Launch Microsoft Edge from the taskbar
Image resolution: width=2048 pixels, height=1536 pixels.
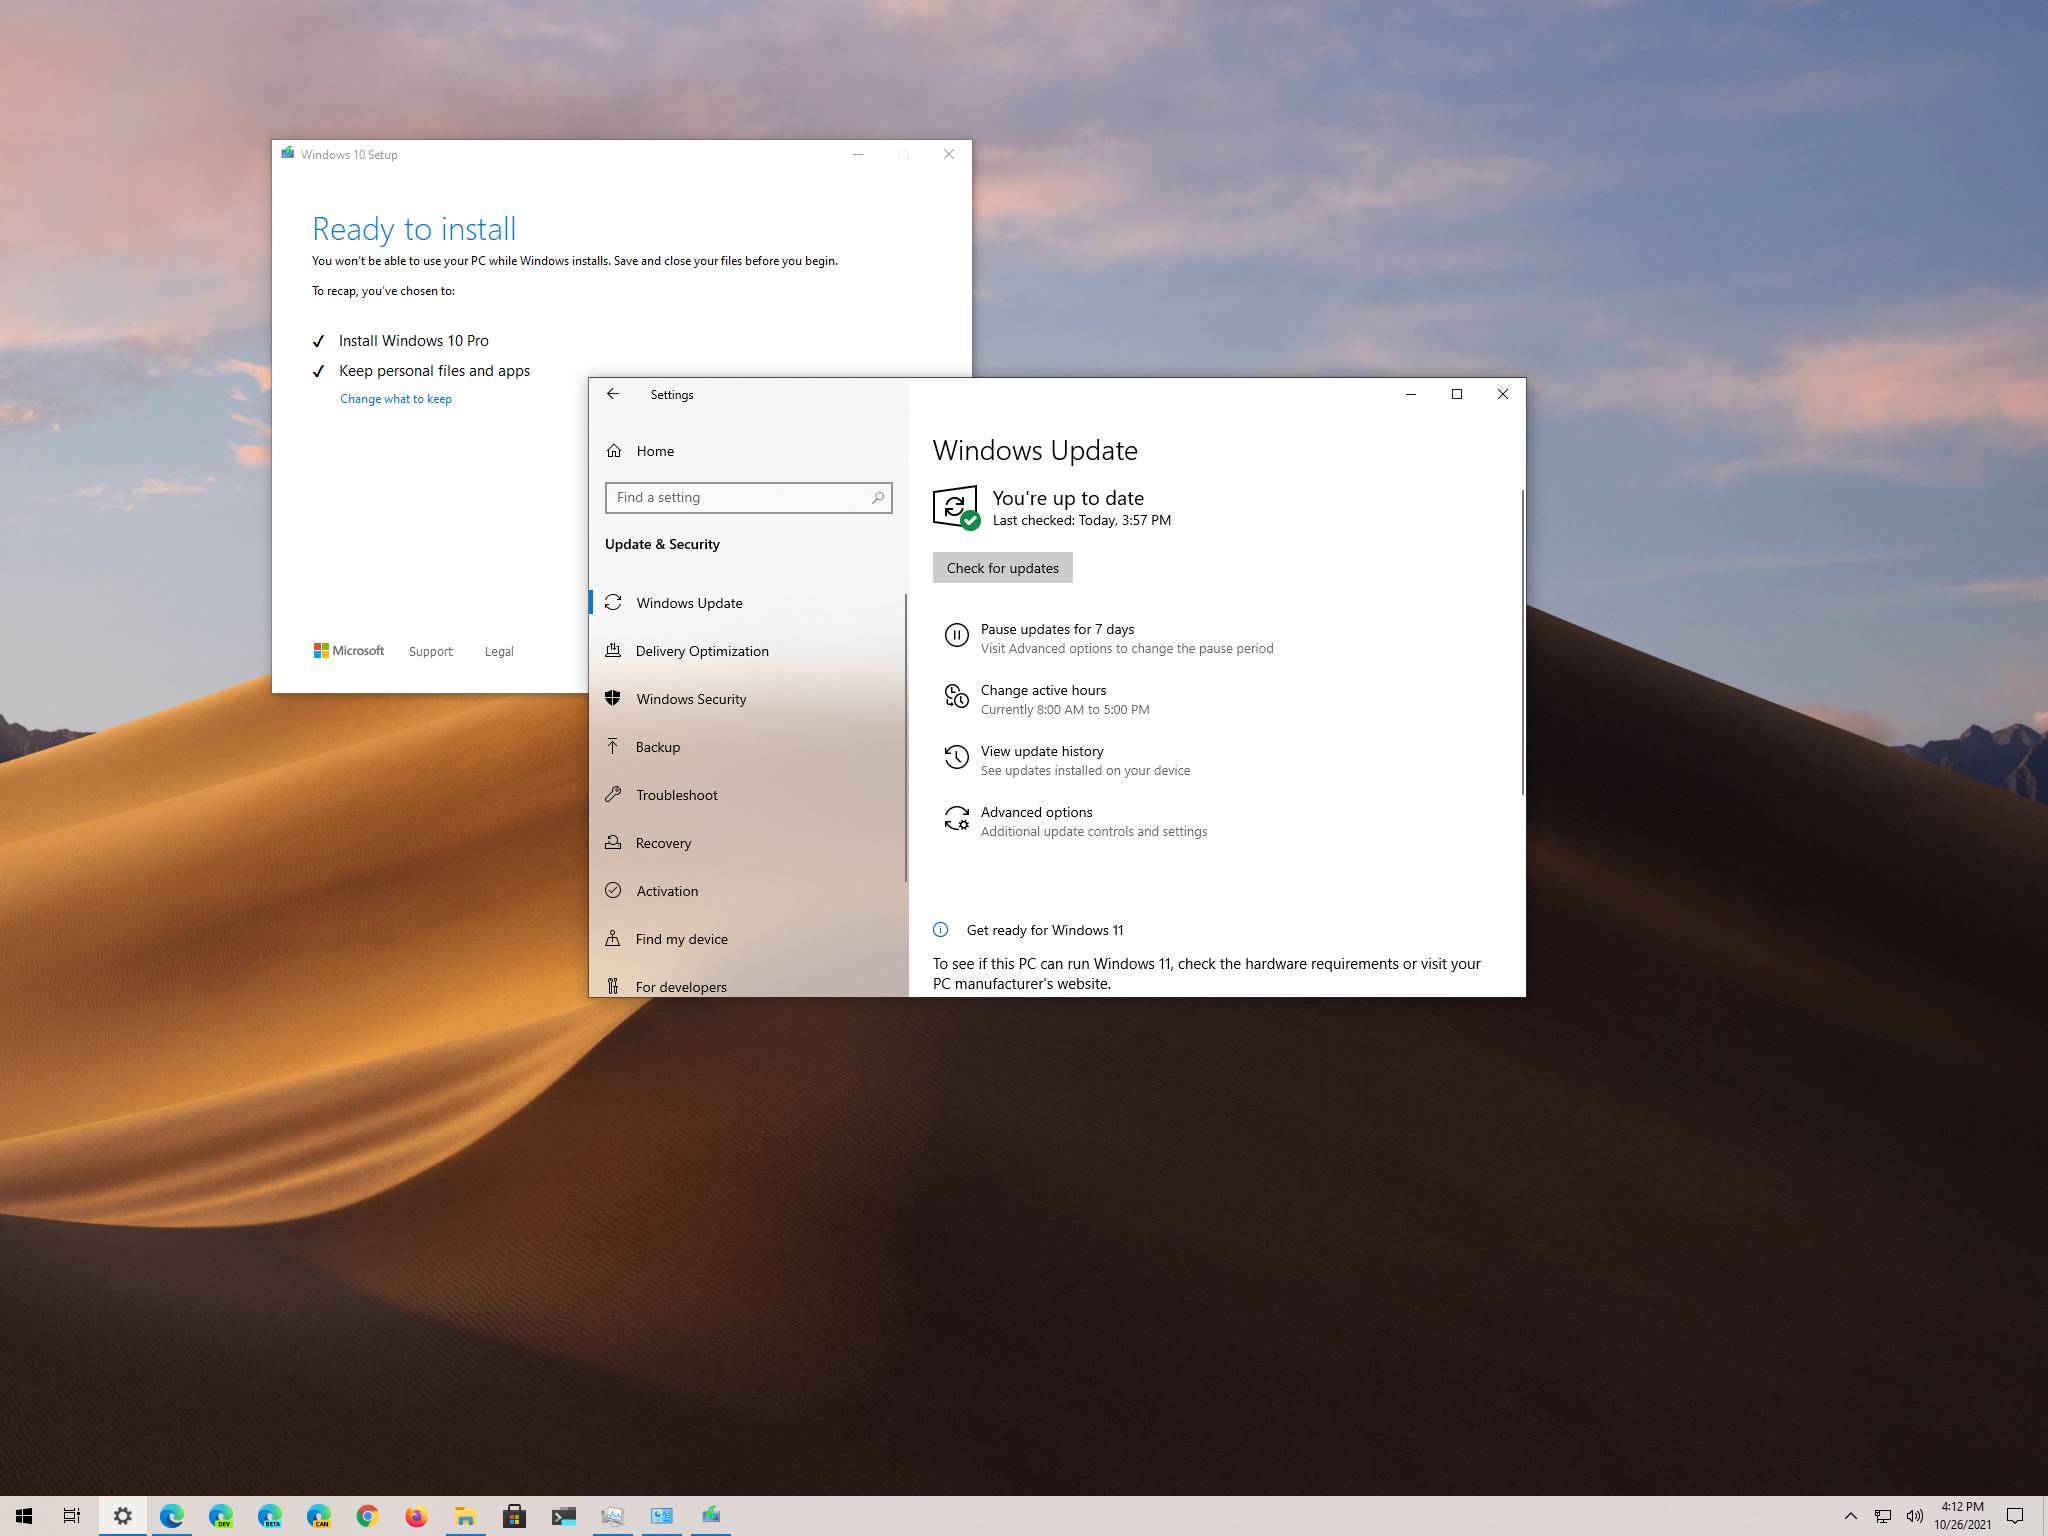point(171,1516)
